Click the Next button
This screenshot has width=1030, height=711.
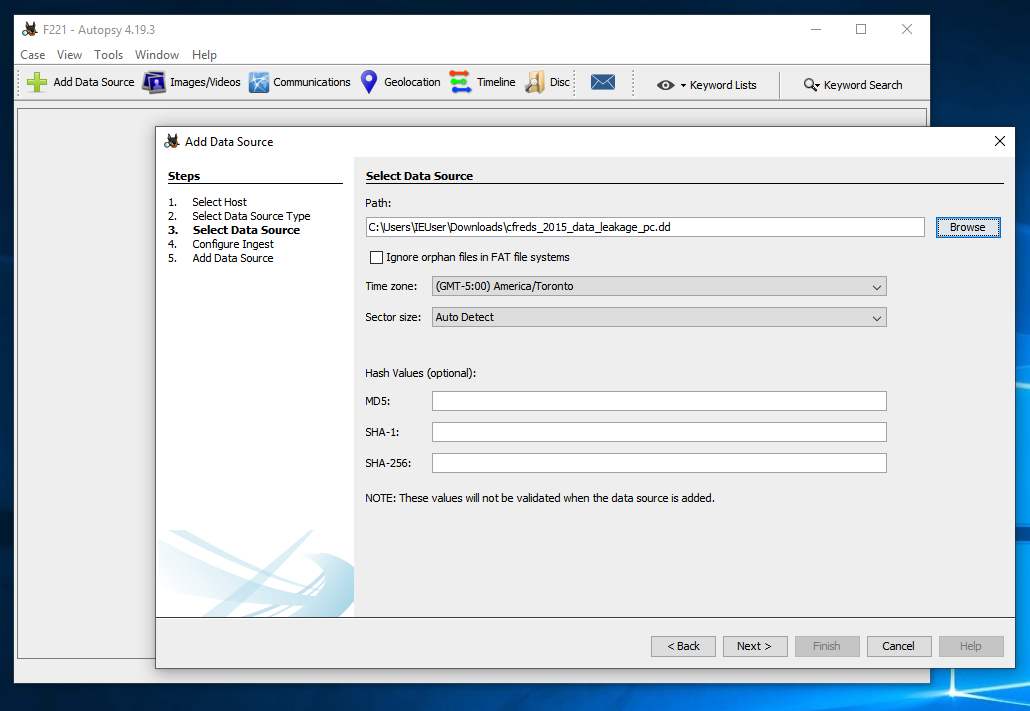point(755,647)
